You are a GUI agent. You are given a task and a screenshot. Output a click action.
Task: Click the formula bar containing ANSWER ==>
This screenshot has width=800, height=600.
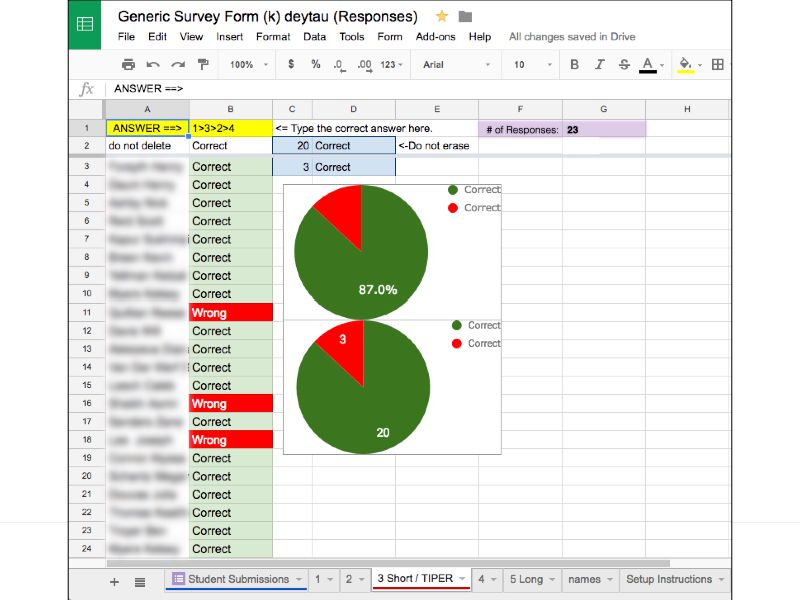[400, 89]
